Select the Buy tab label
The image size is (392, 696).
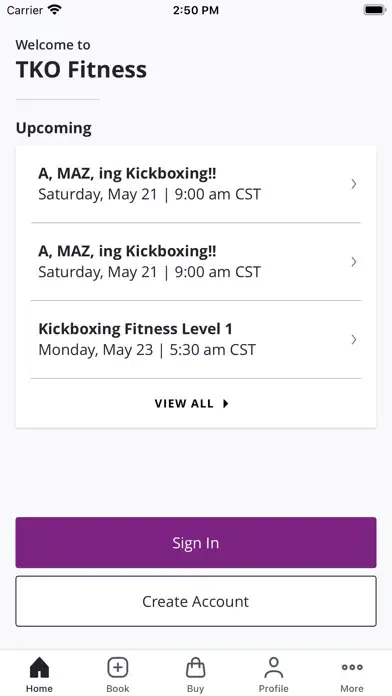point(195,688)
